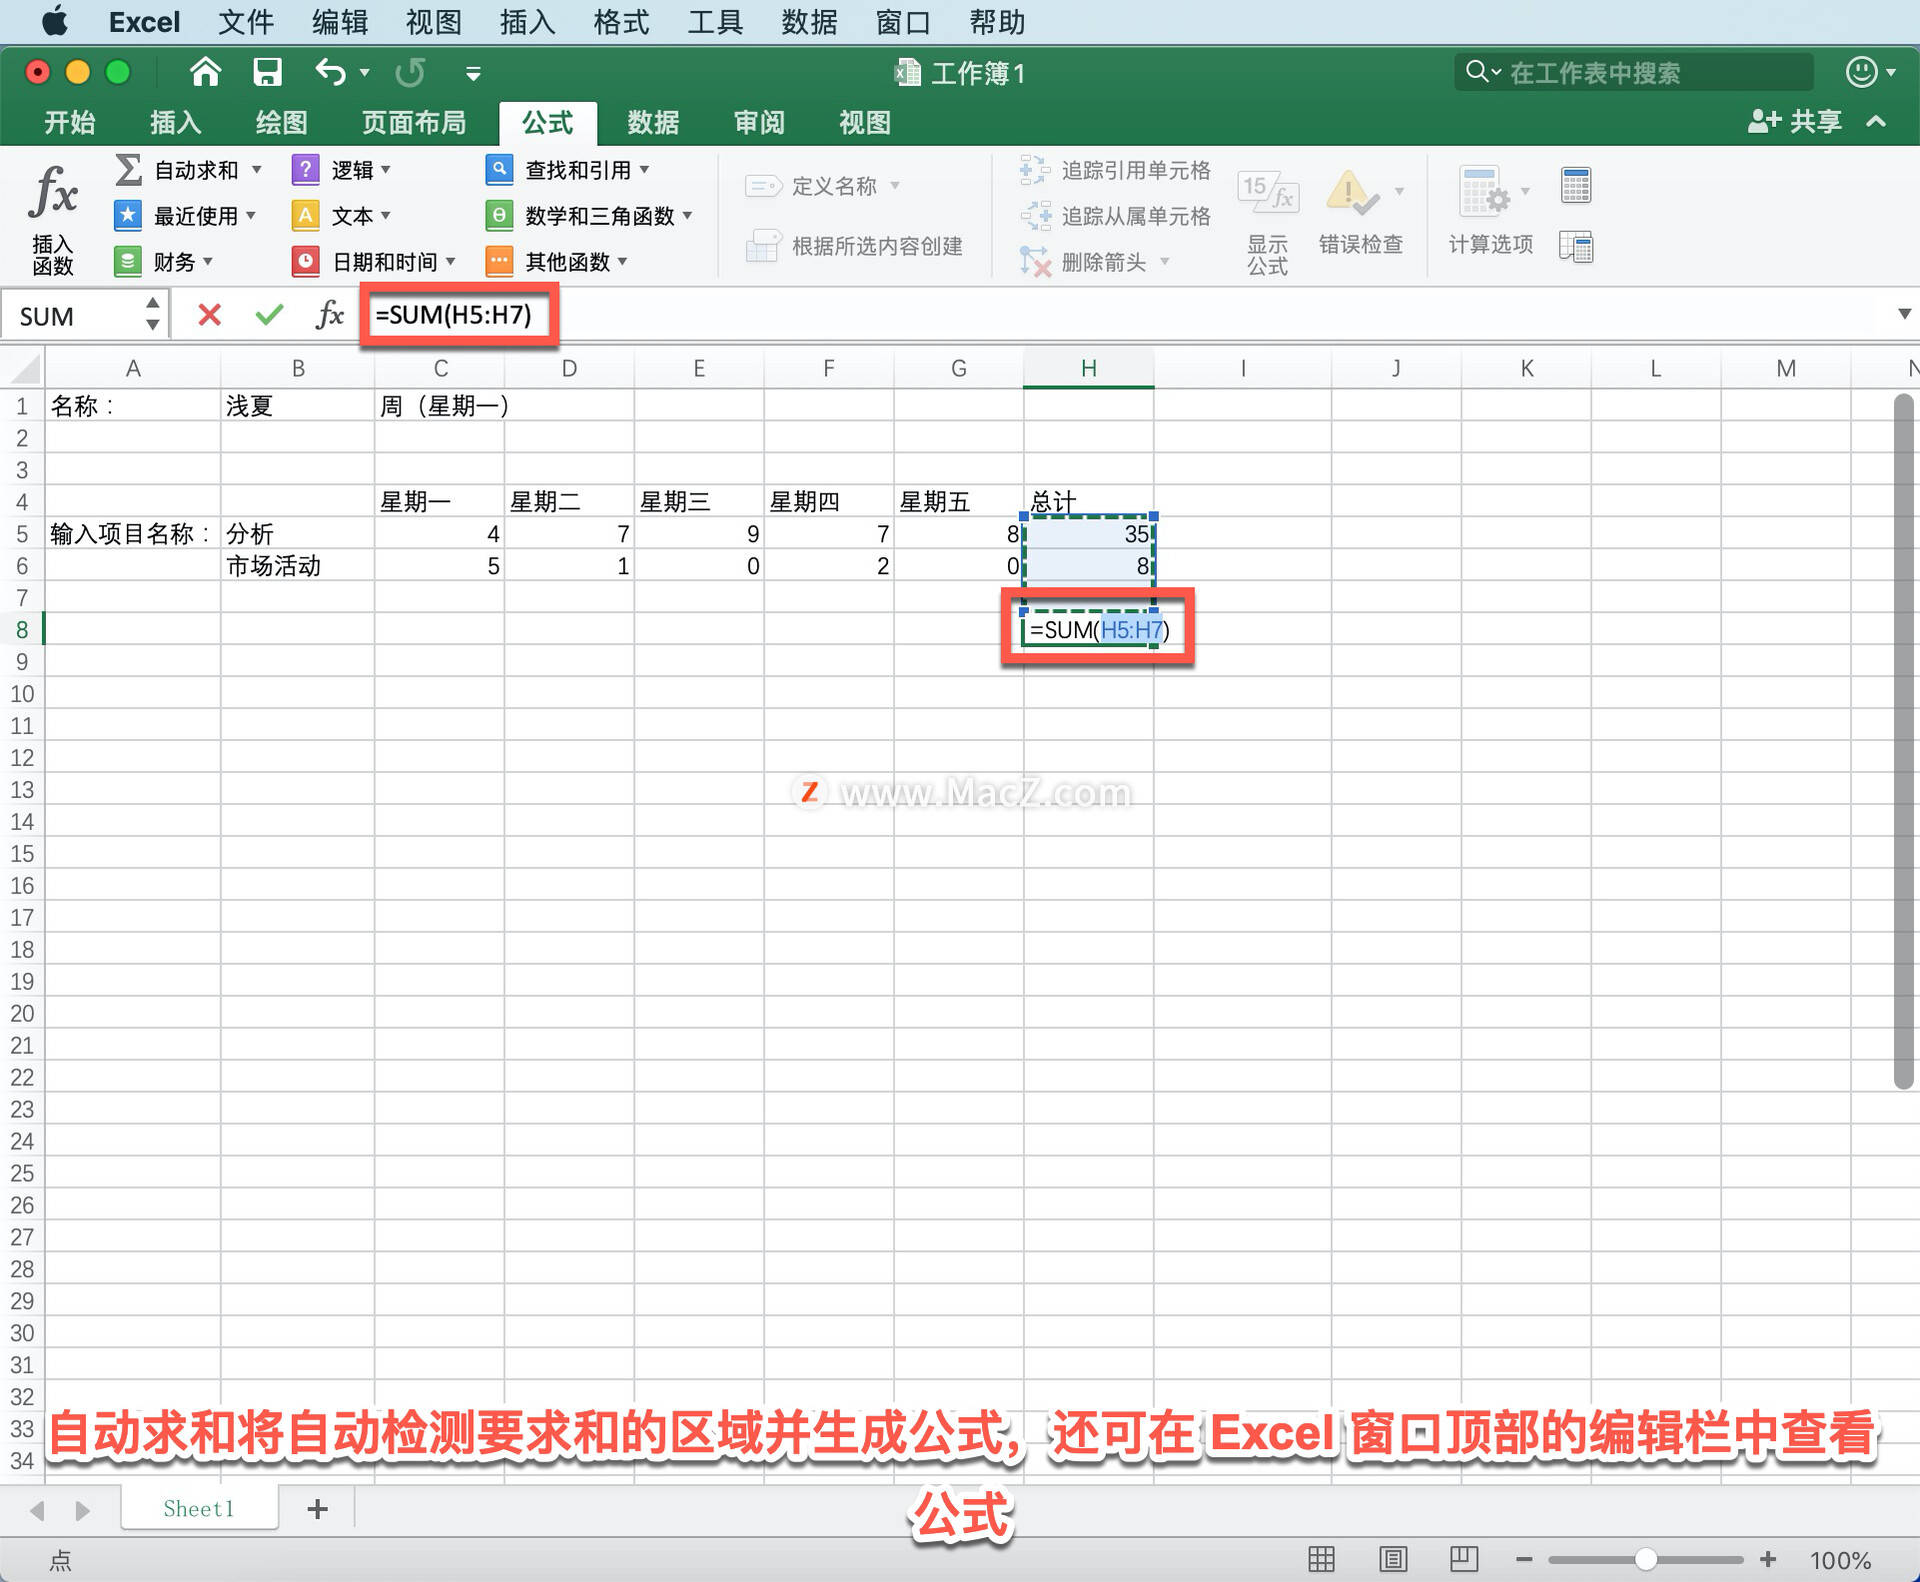Switch to page layout view in status bar
The width and height of the screenshot is (1920, 1582).
1392,1559
